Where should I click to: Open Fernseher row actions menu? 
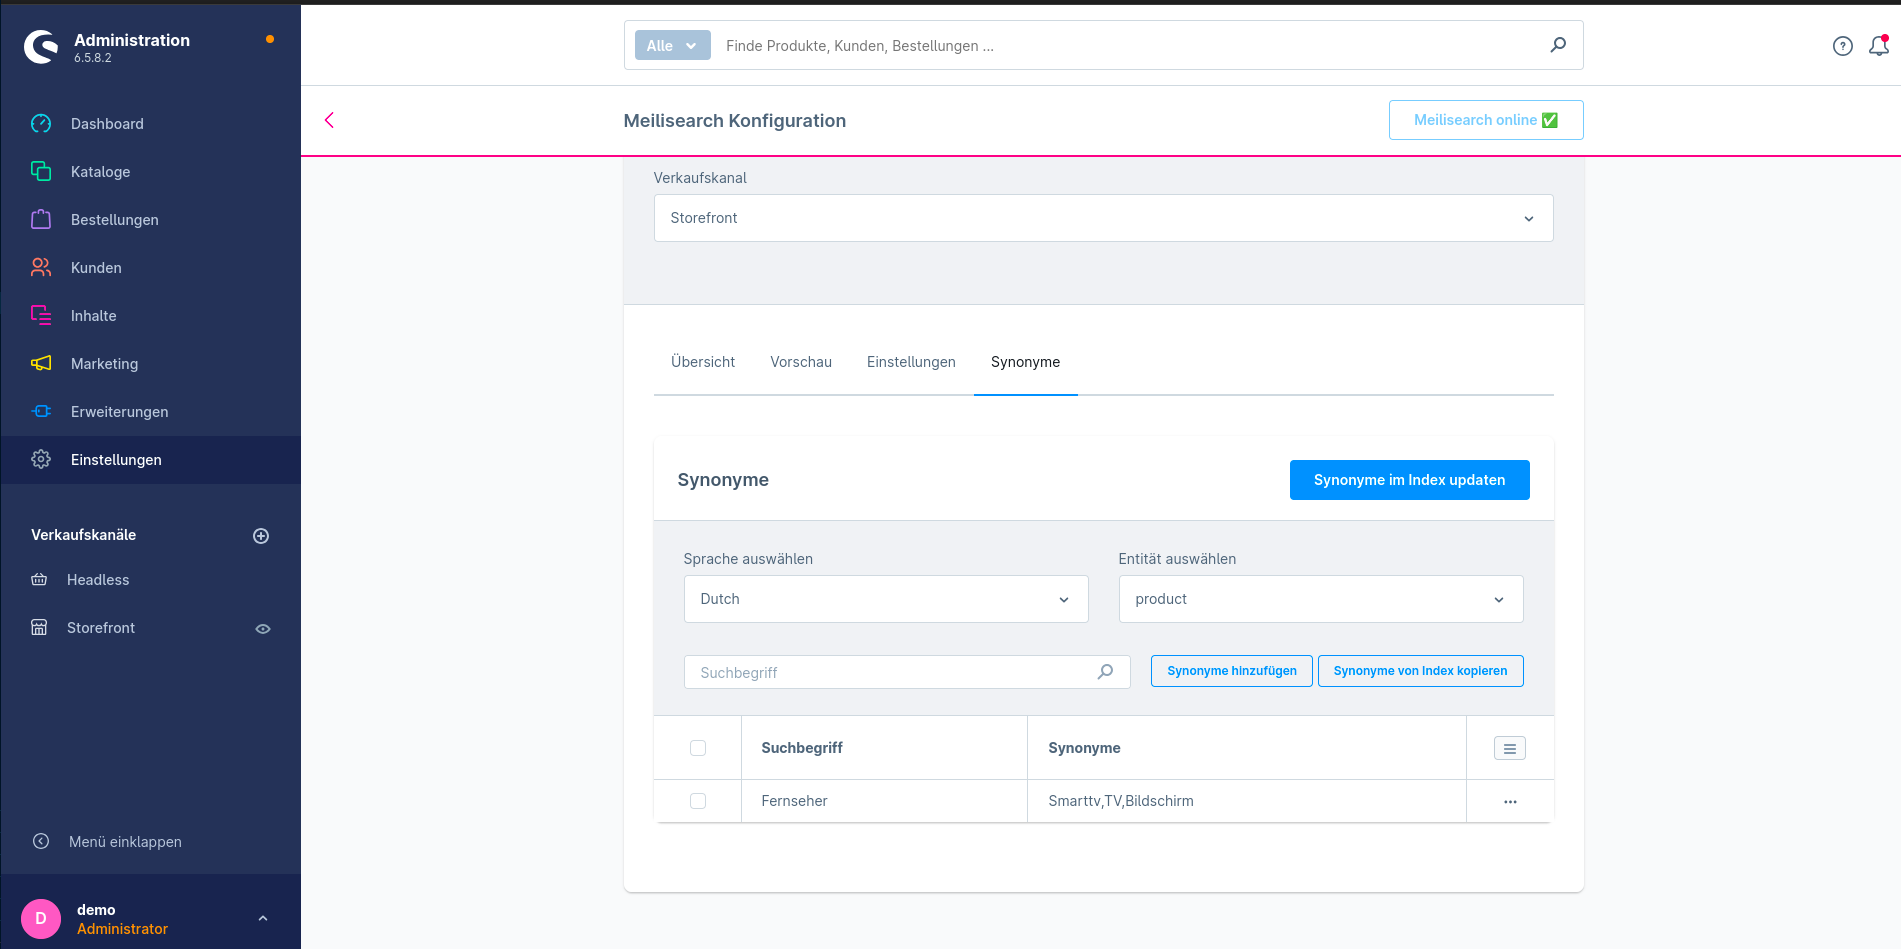(x=1510, y=802)
